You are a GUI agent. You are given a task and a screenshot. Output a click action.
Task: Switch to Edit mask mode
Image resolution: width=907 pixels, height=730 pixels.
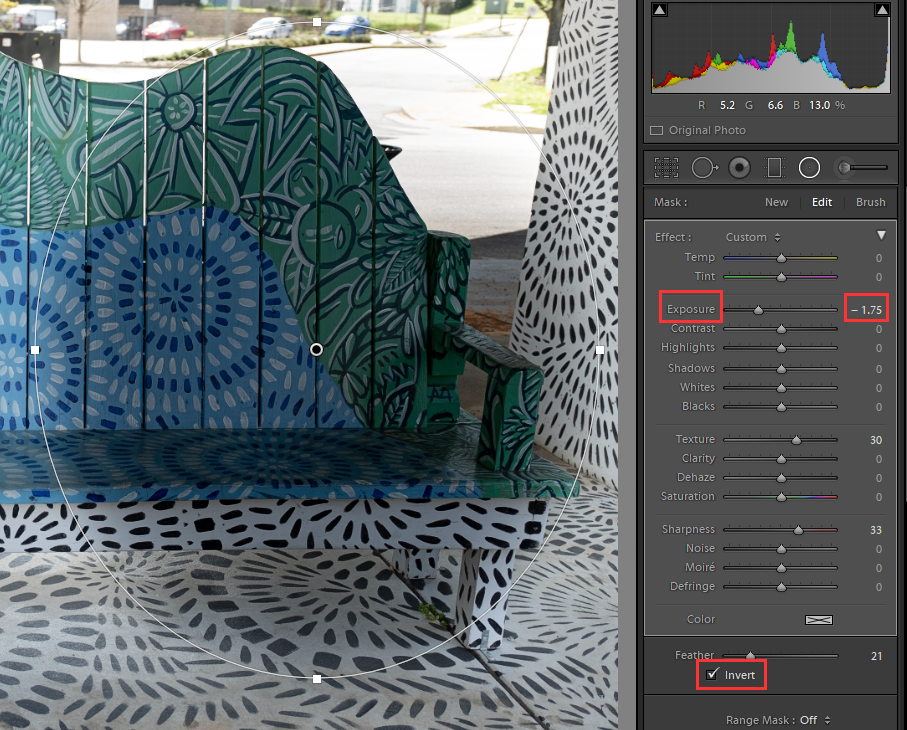click(x=821, y=201)
